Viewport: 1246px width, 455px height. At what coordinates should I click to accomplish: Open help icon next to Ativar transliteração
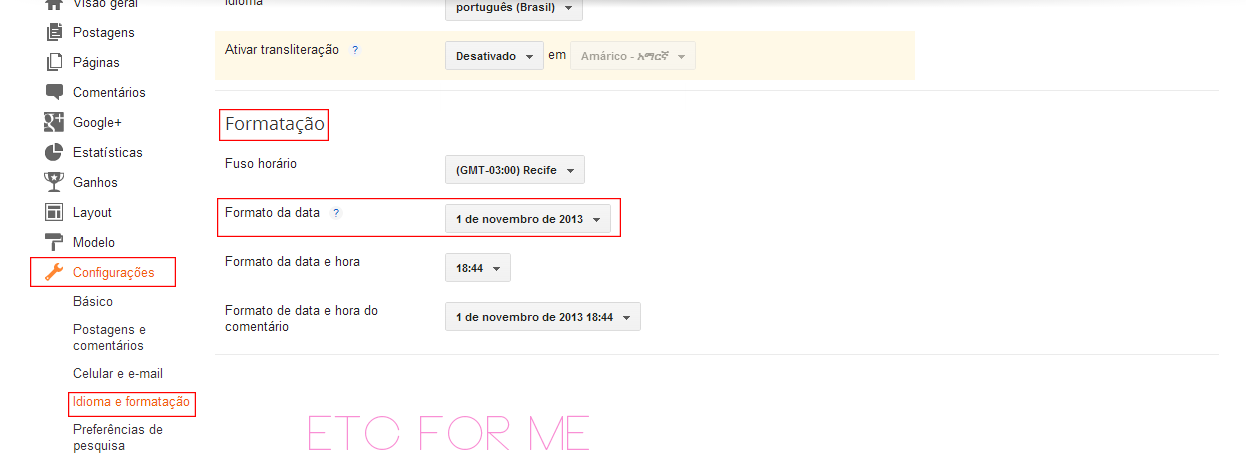point(355,50)
